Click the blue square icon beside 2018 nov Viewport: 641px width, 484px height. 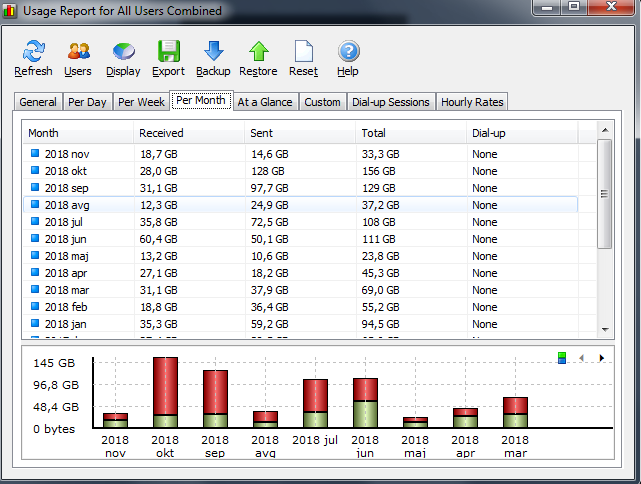35,153
